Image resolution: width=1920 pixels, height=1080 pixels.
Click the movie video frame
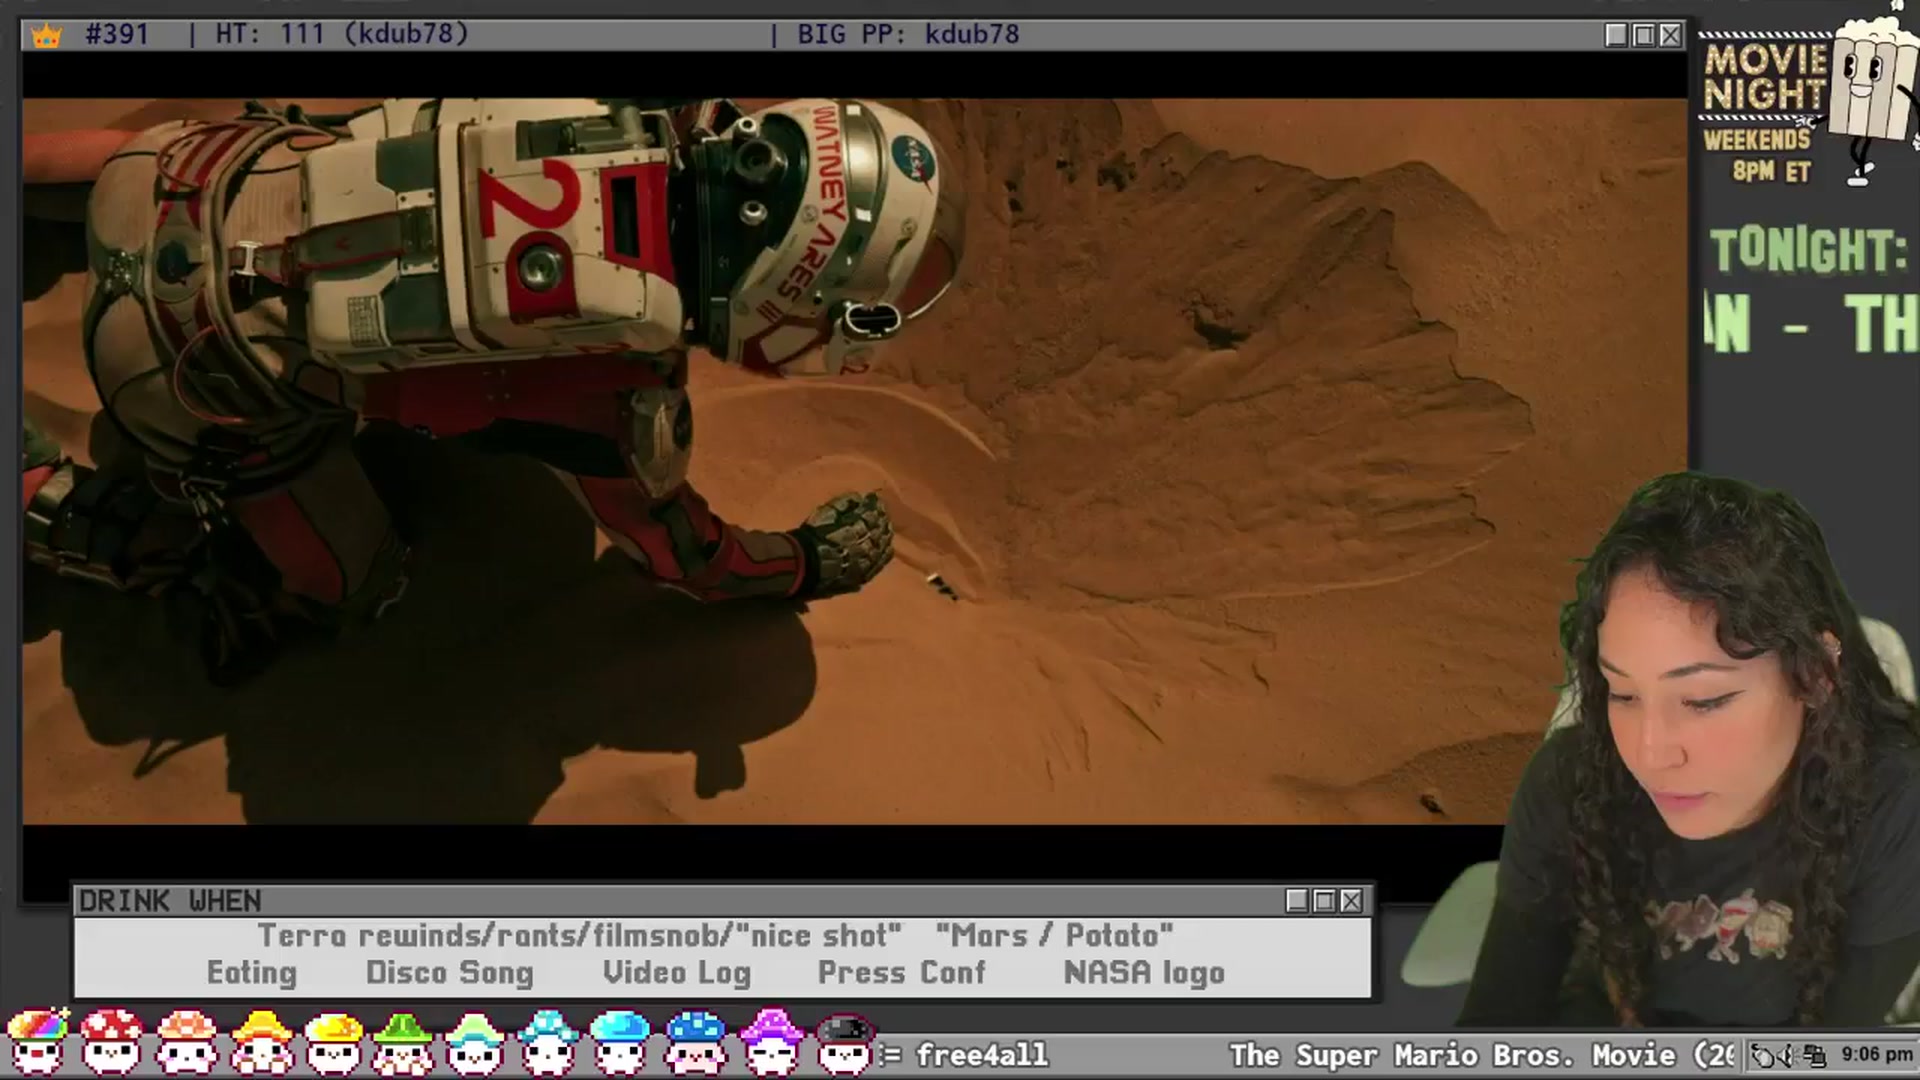pos(855,461)
